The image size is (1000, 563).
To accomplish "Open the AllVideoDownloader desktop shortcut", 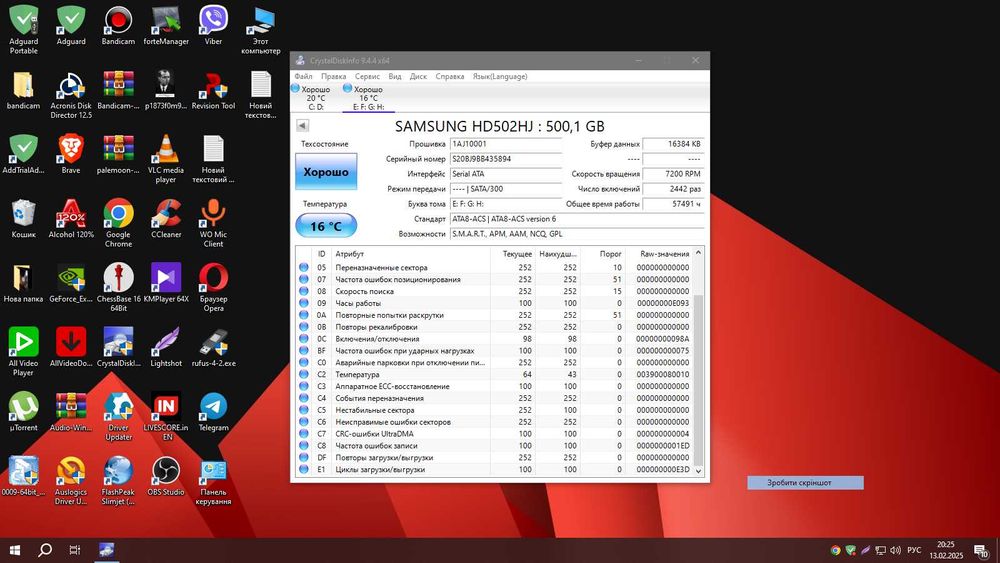I will click(71, 347).
